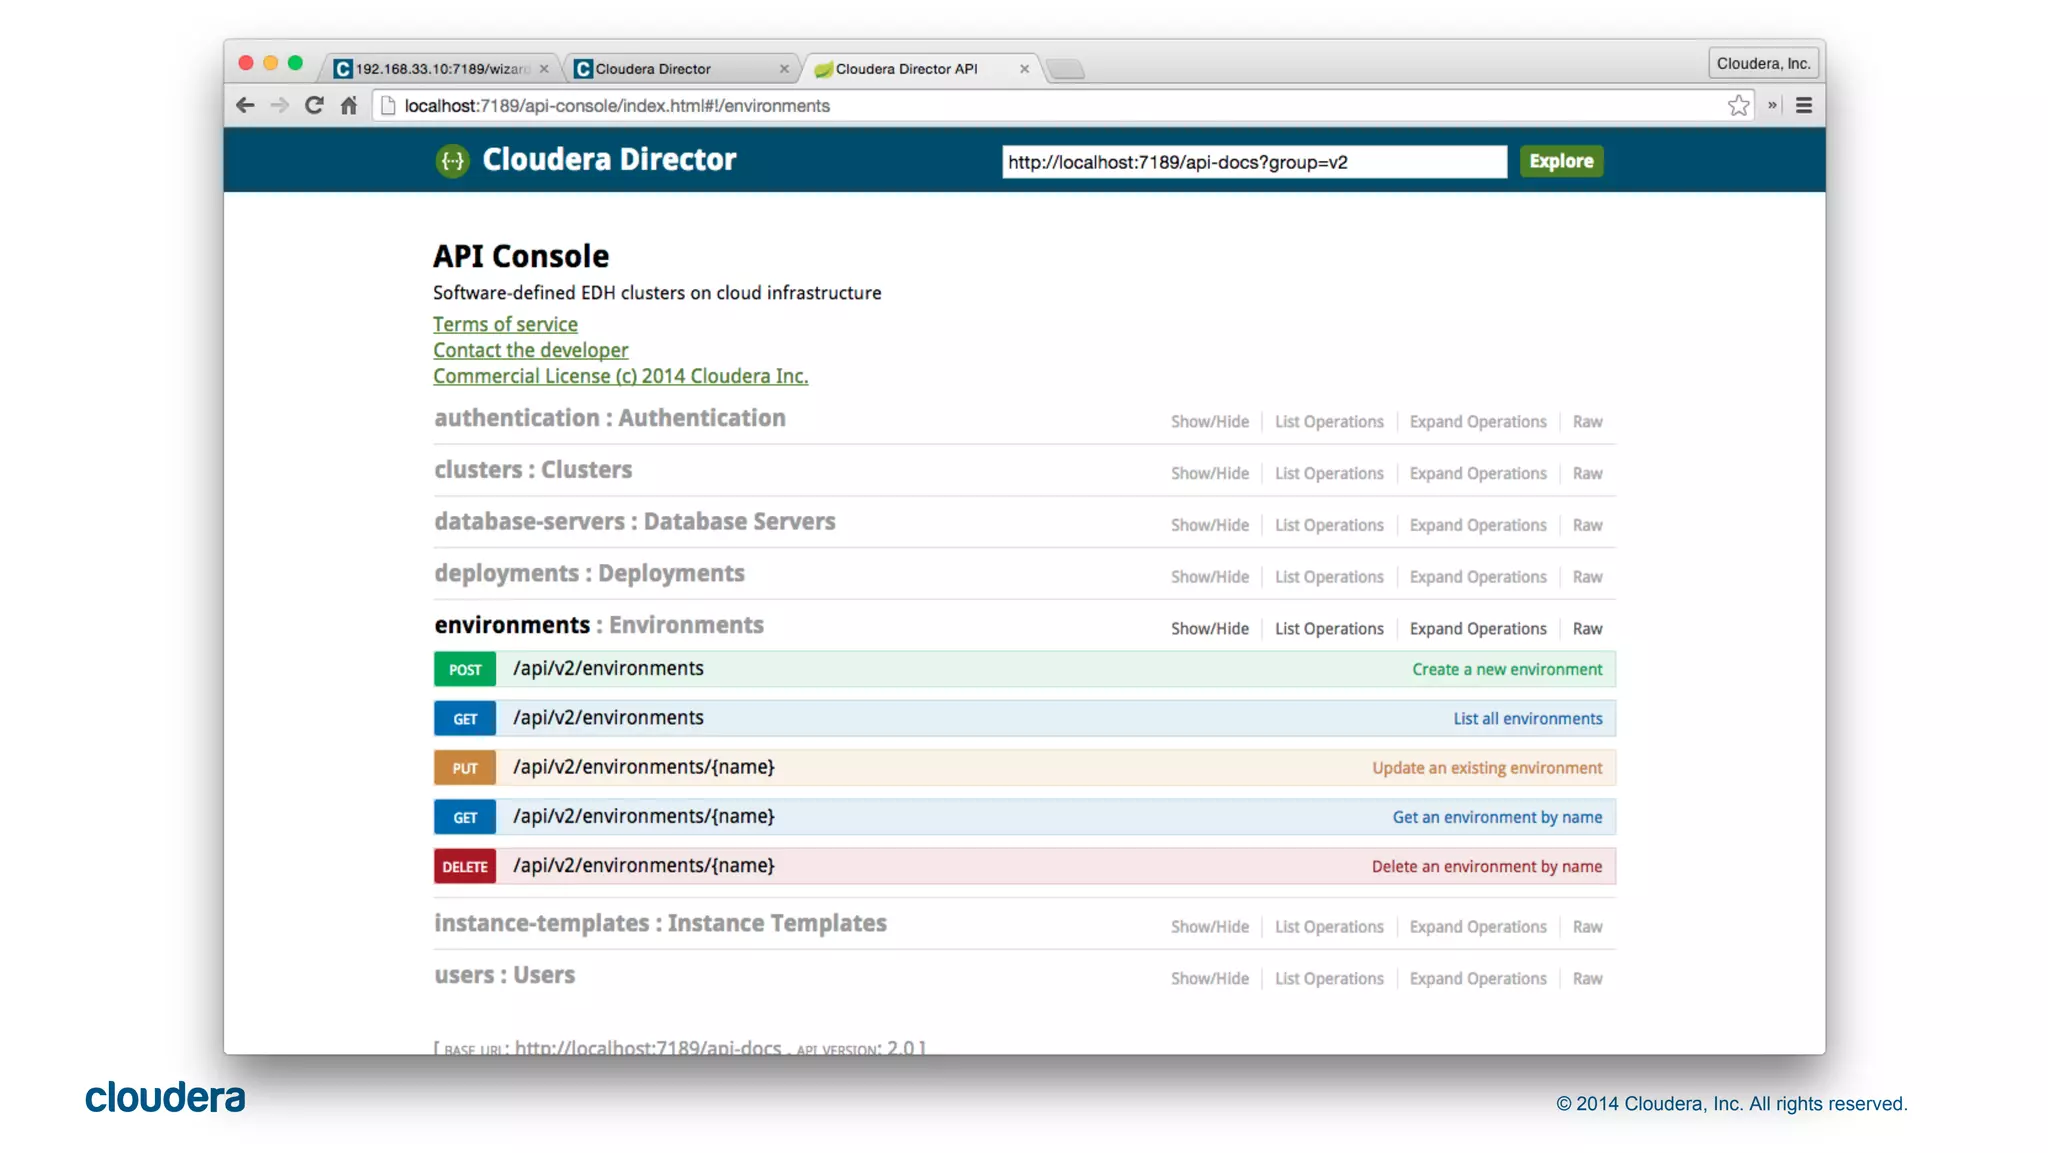
Task: Go to the browser home icon
Action: coord(348,105)
